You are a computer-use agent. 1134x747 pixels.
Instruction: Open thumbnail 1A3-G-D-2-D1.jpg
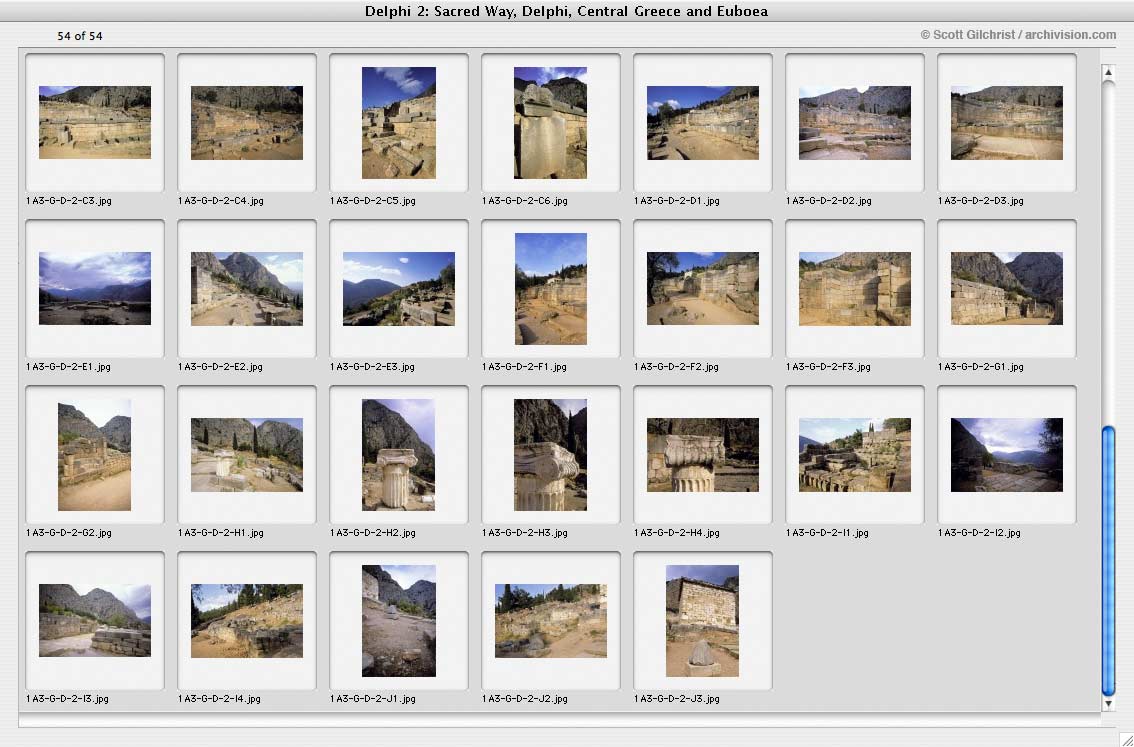coord(702,122)
